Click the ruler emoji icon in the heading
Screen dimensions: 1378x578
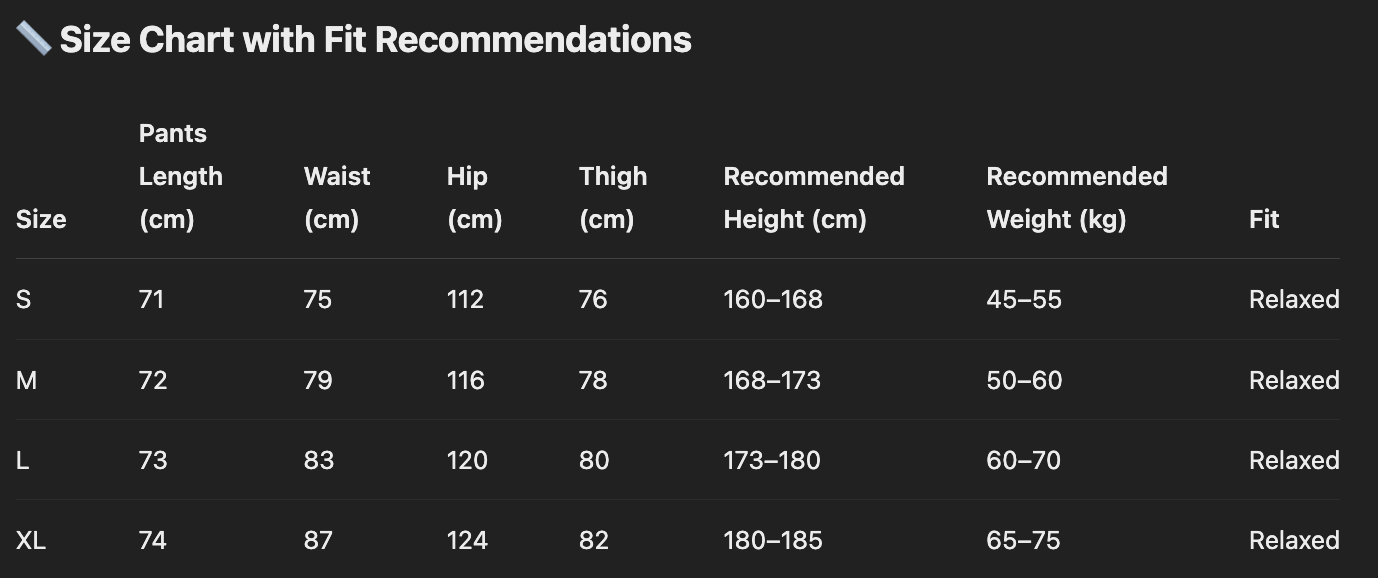(x=34, y=39)
